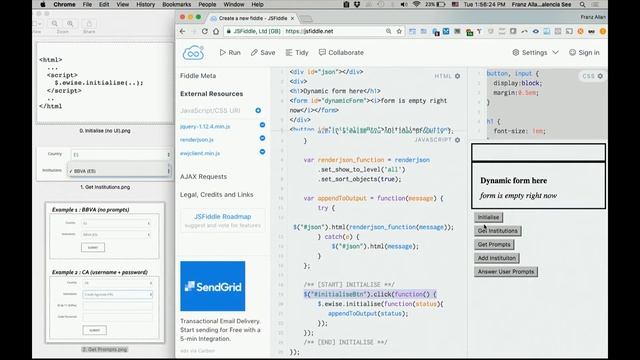Open renderjson.js link
Image resolution: width=640 pixels, height=360 pixels.
point(197,140)
